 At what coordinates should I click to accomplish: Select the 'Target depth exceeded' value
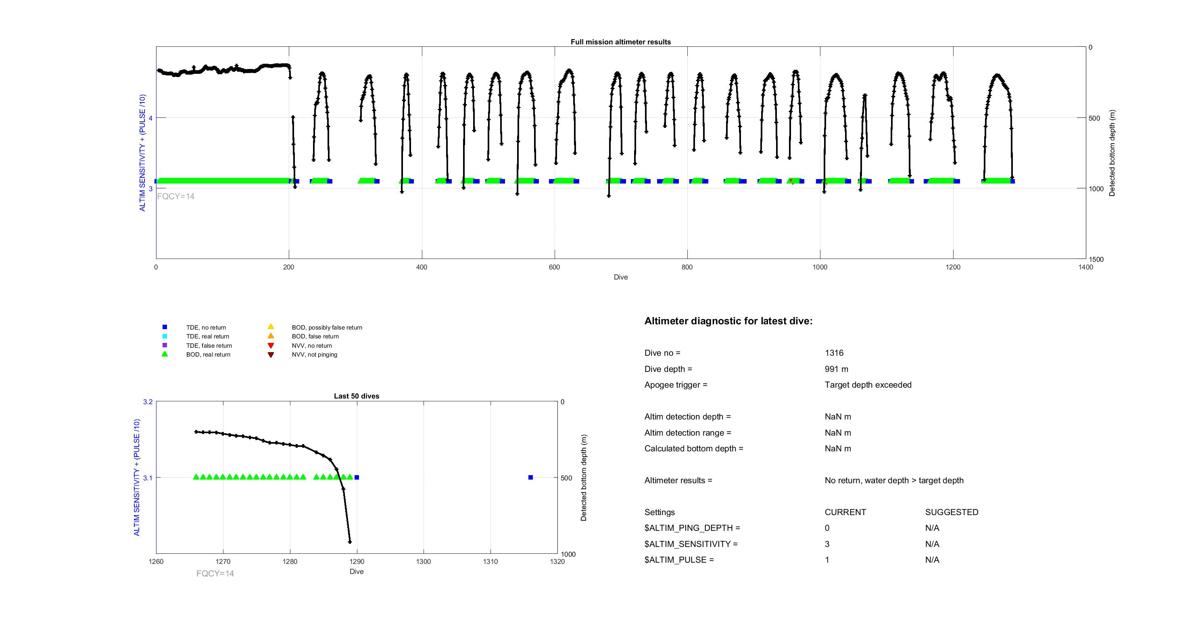point(868,385)
